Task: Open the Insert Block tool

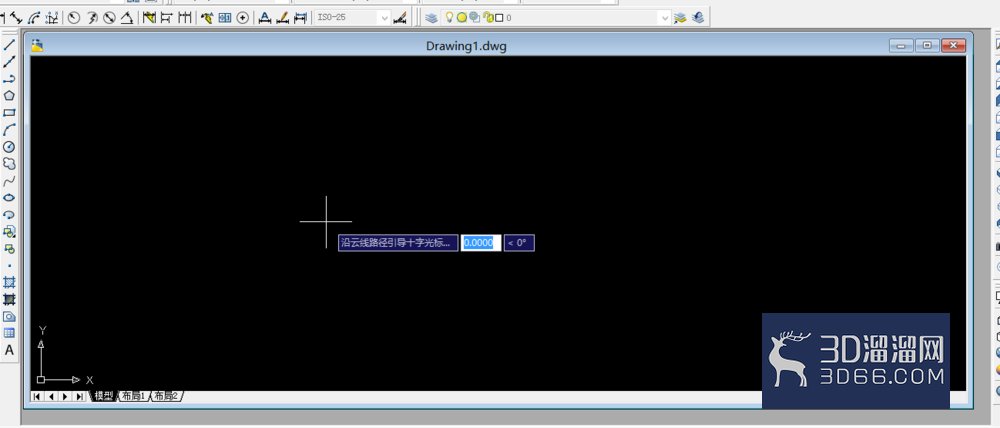Action: 9,232
